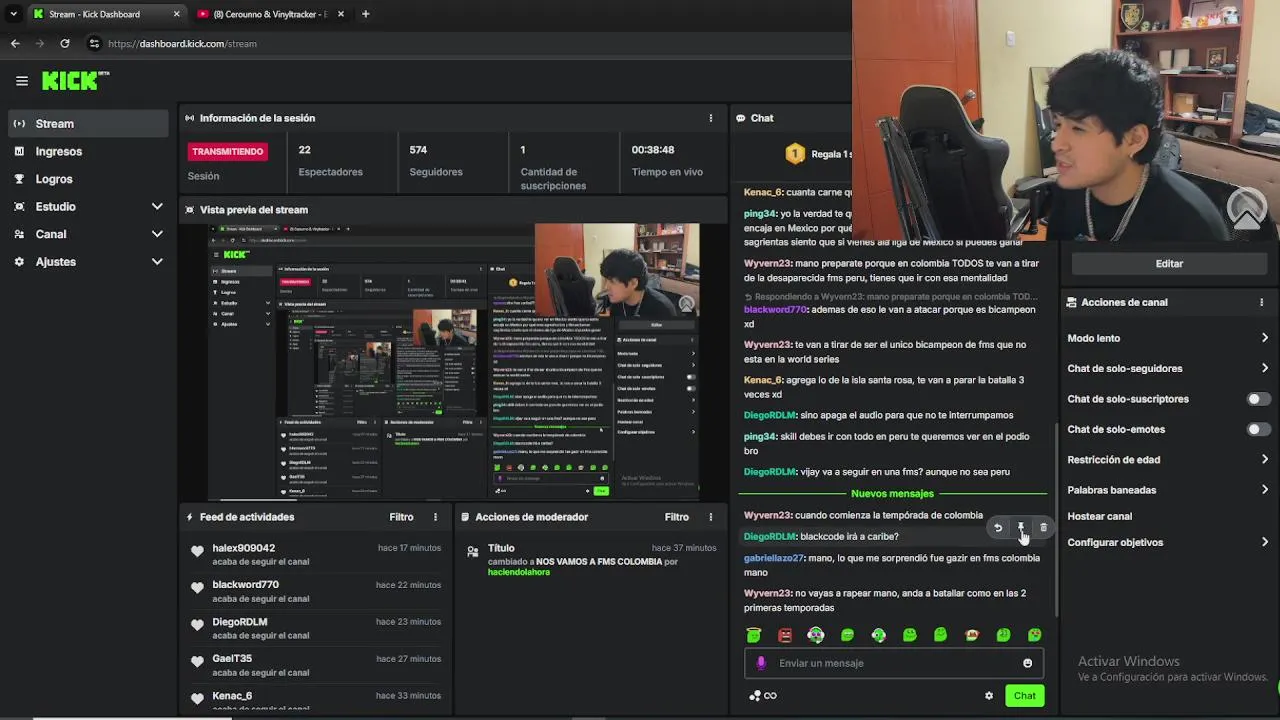Click the 00:38:48 Tiempo en vivo value
Screen dimensions: 1280x720
pos(653,150)
